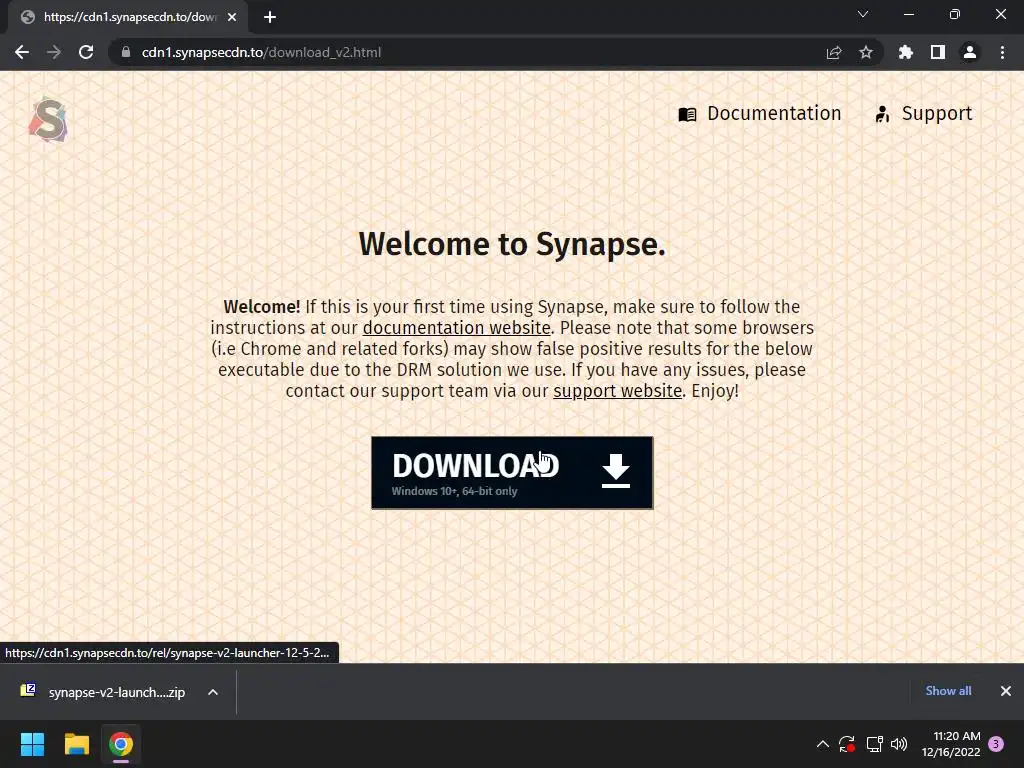Open File Explorer from taskbar

(76, 744)
